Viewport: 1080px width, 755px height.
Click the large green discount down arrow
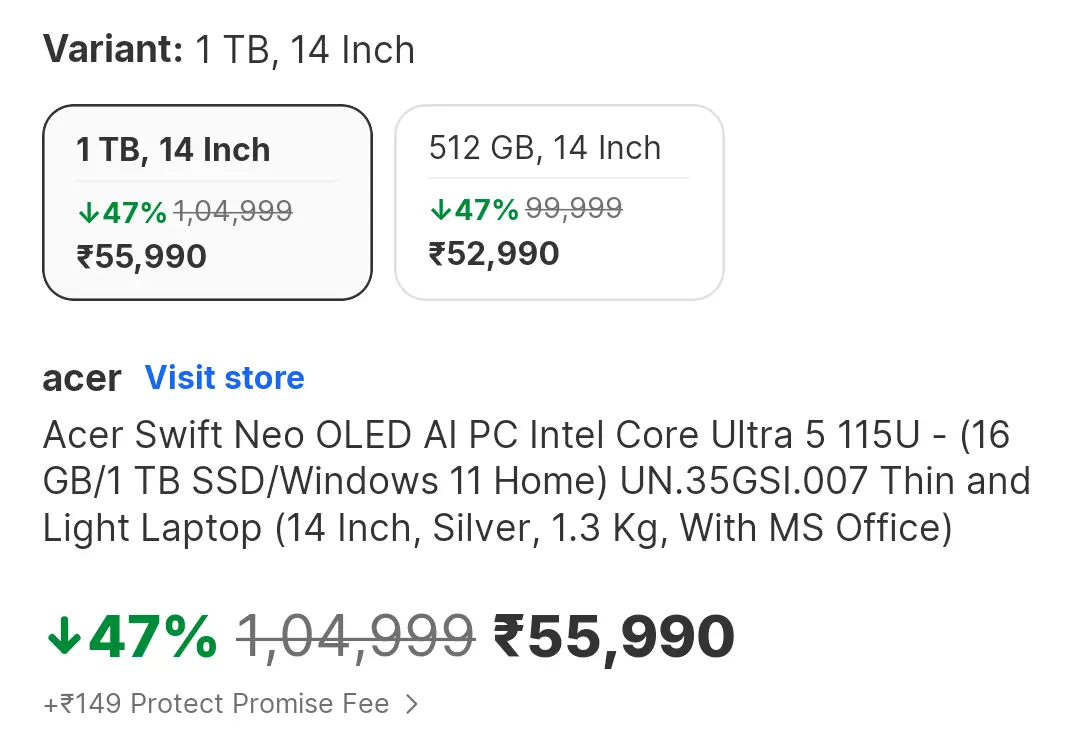(63, 637)
